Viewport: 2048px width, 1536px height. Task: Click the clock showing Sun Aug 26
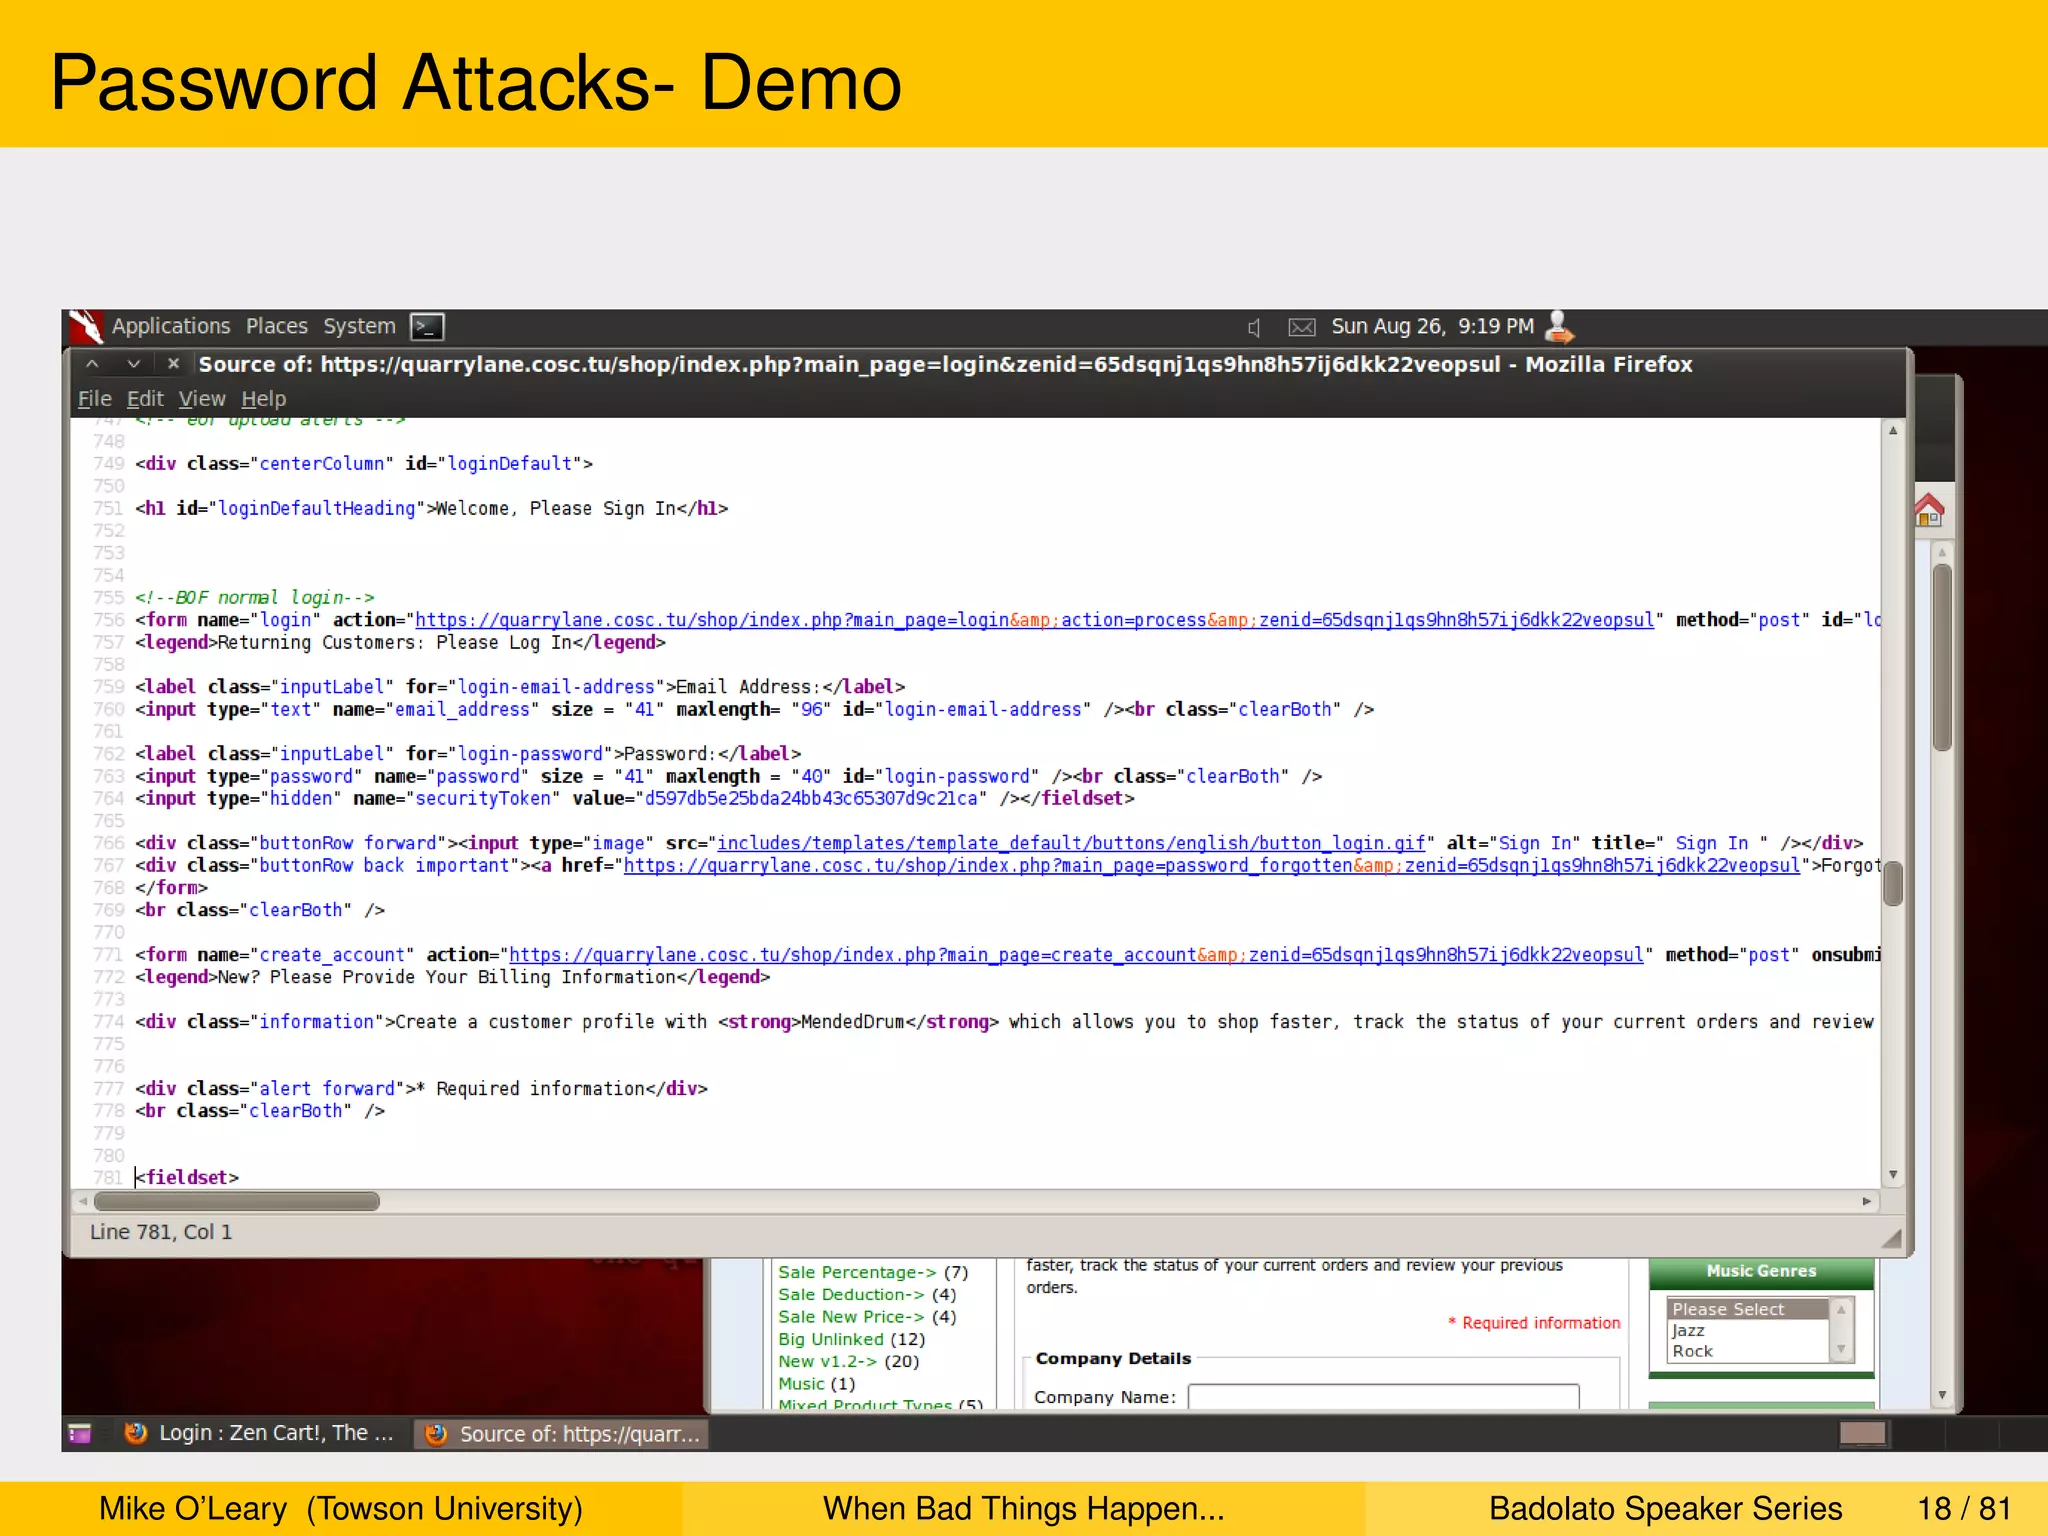point(1432,326)
